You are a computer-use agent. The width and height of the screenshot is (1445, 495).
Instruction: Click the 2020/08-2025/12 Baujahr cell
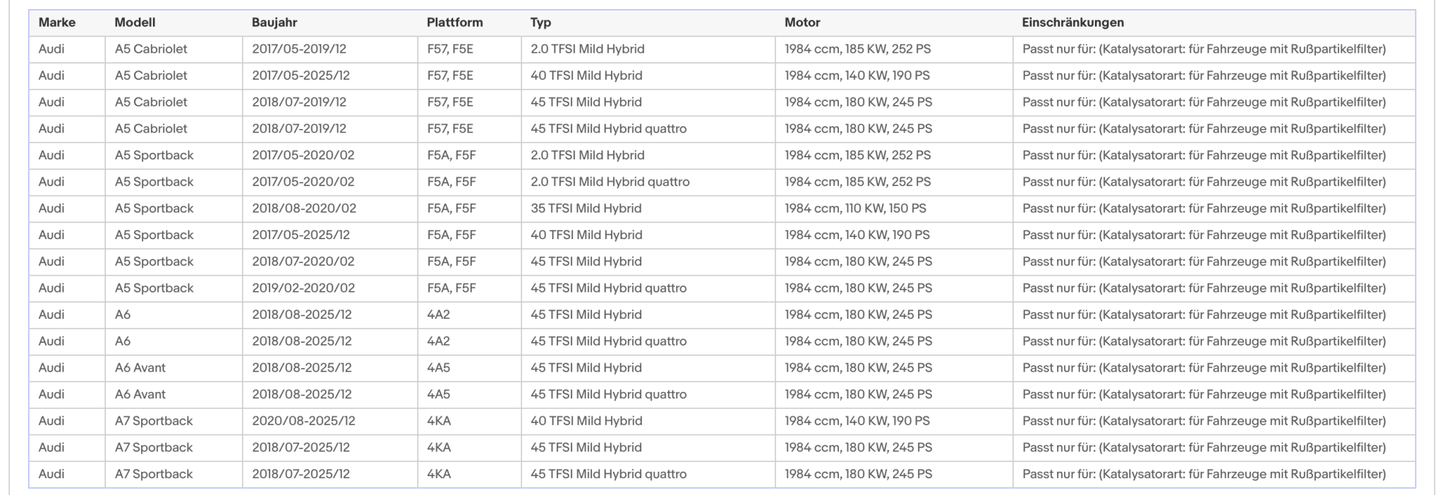(x=303, y=421)
